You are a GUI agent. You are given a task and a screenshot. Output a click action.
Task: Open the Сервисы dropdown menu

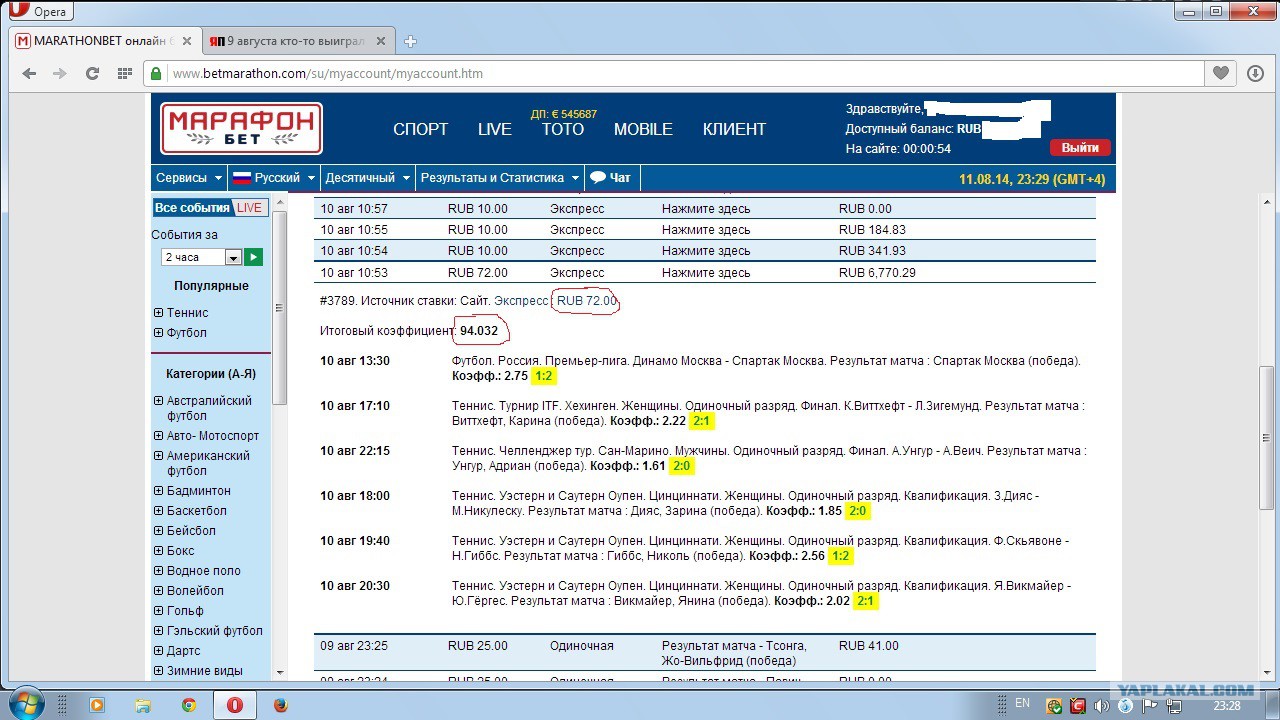(189, 177)
